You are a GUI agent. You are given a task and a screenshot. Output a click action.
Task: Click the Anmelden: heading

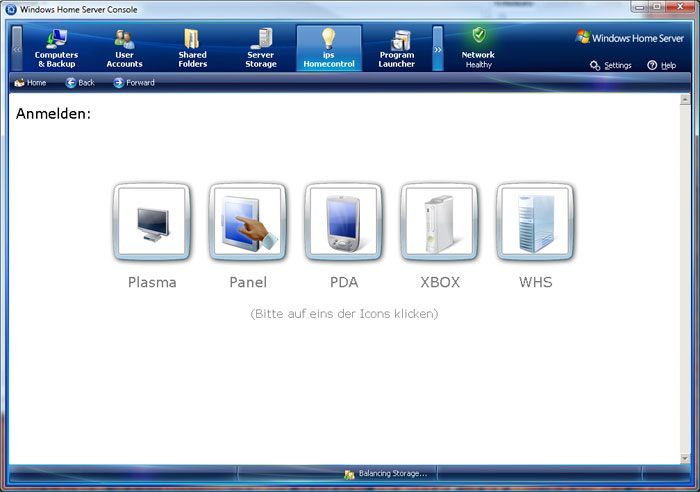point(53,114)
